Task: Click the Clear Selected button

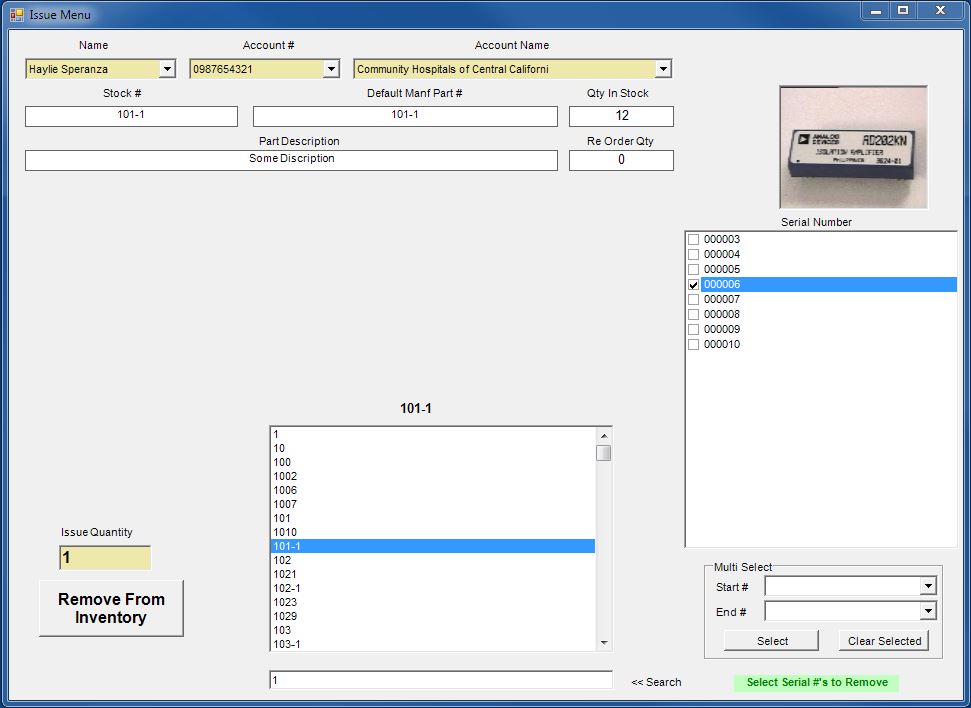Action: point(884,641)
